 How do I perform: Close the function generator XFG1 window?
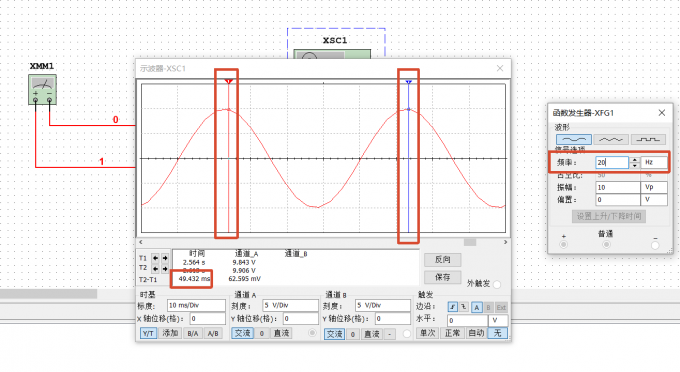pos(662,113)
